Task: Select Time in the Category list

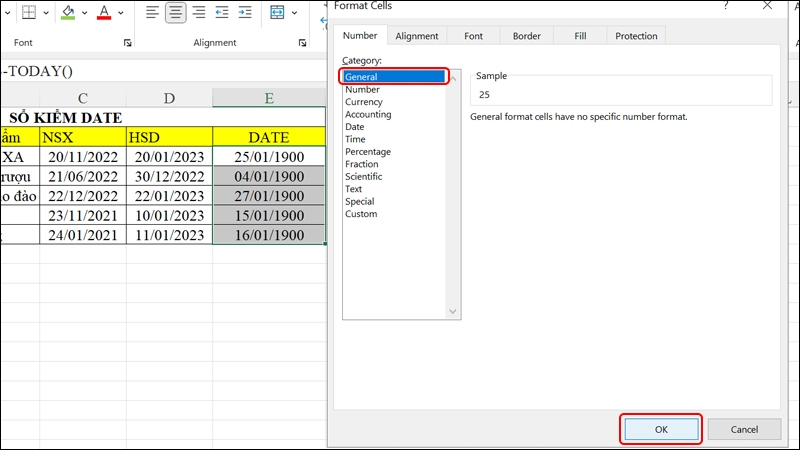Action: [394, 139]
